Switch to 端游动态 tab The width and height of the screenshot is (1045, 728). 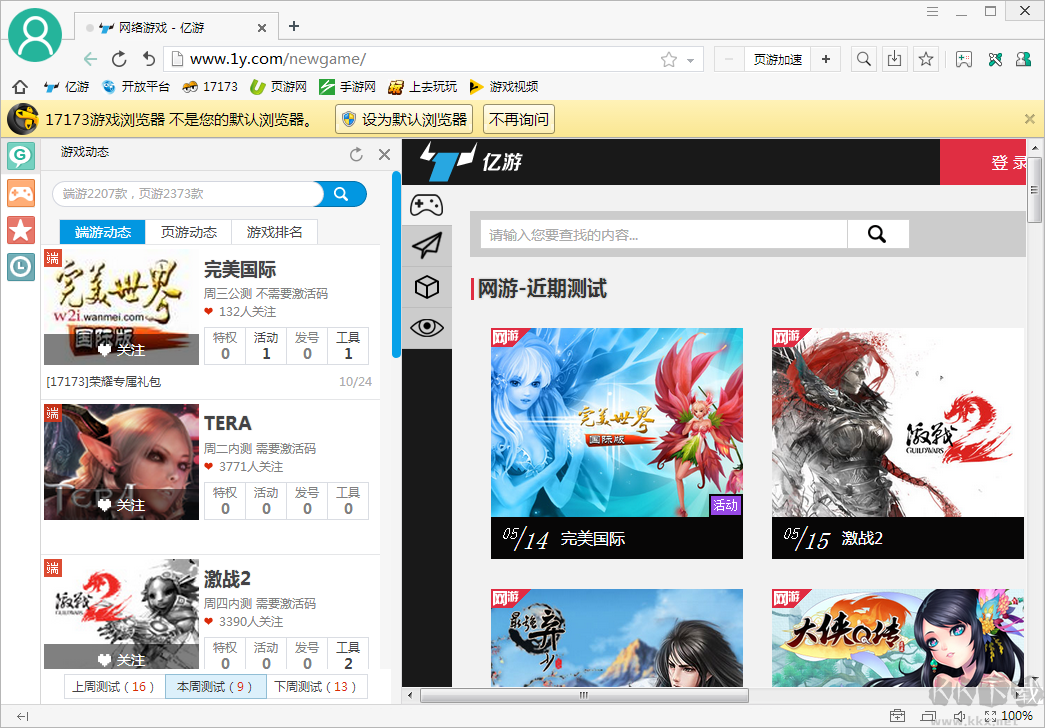(x=103, y=232)
